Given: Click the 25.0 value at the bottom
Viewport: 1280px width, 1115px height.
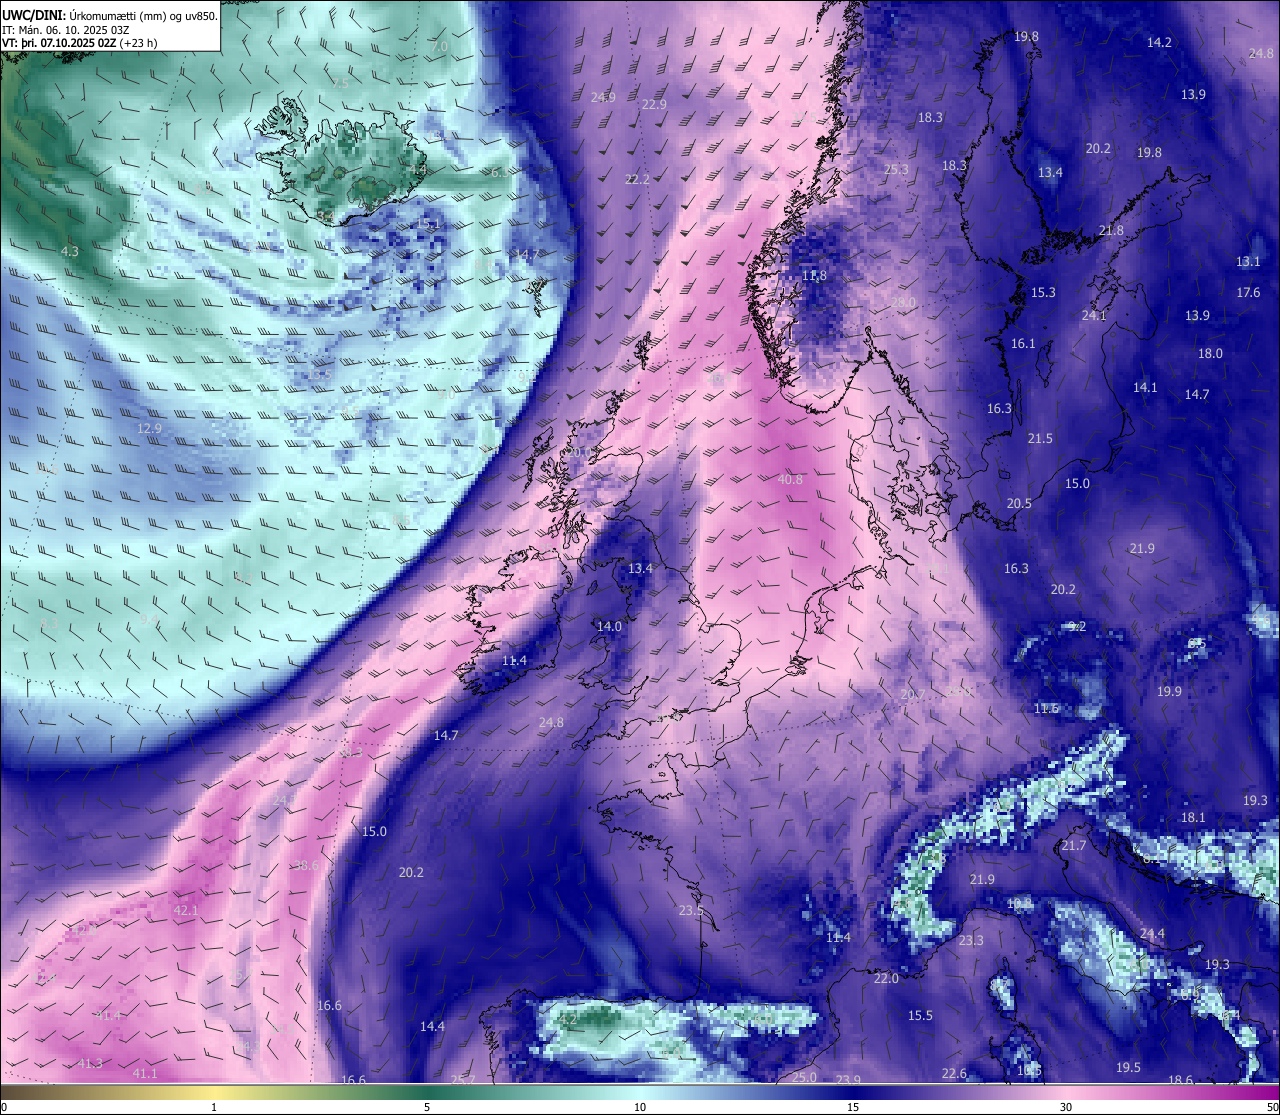Looking at the screenshot, I should point(804,1077).
